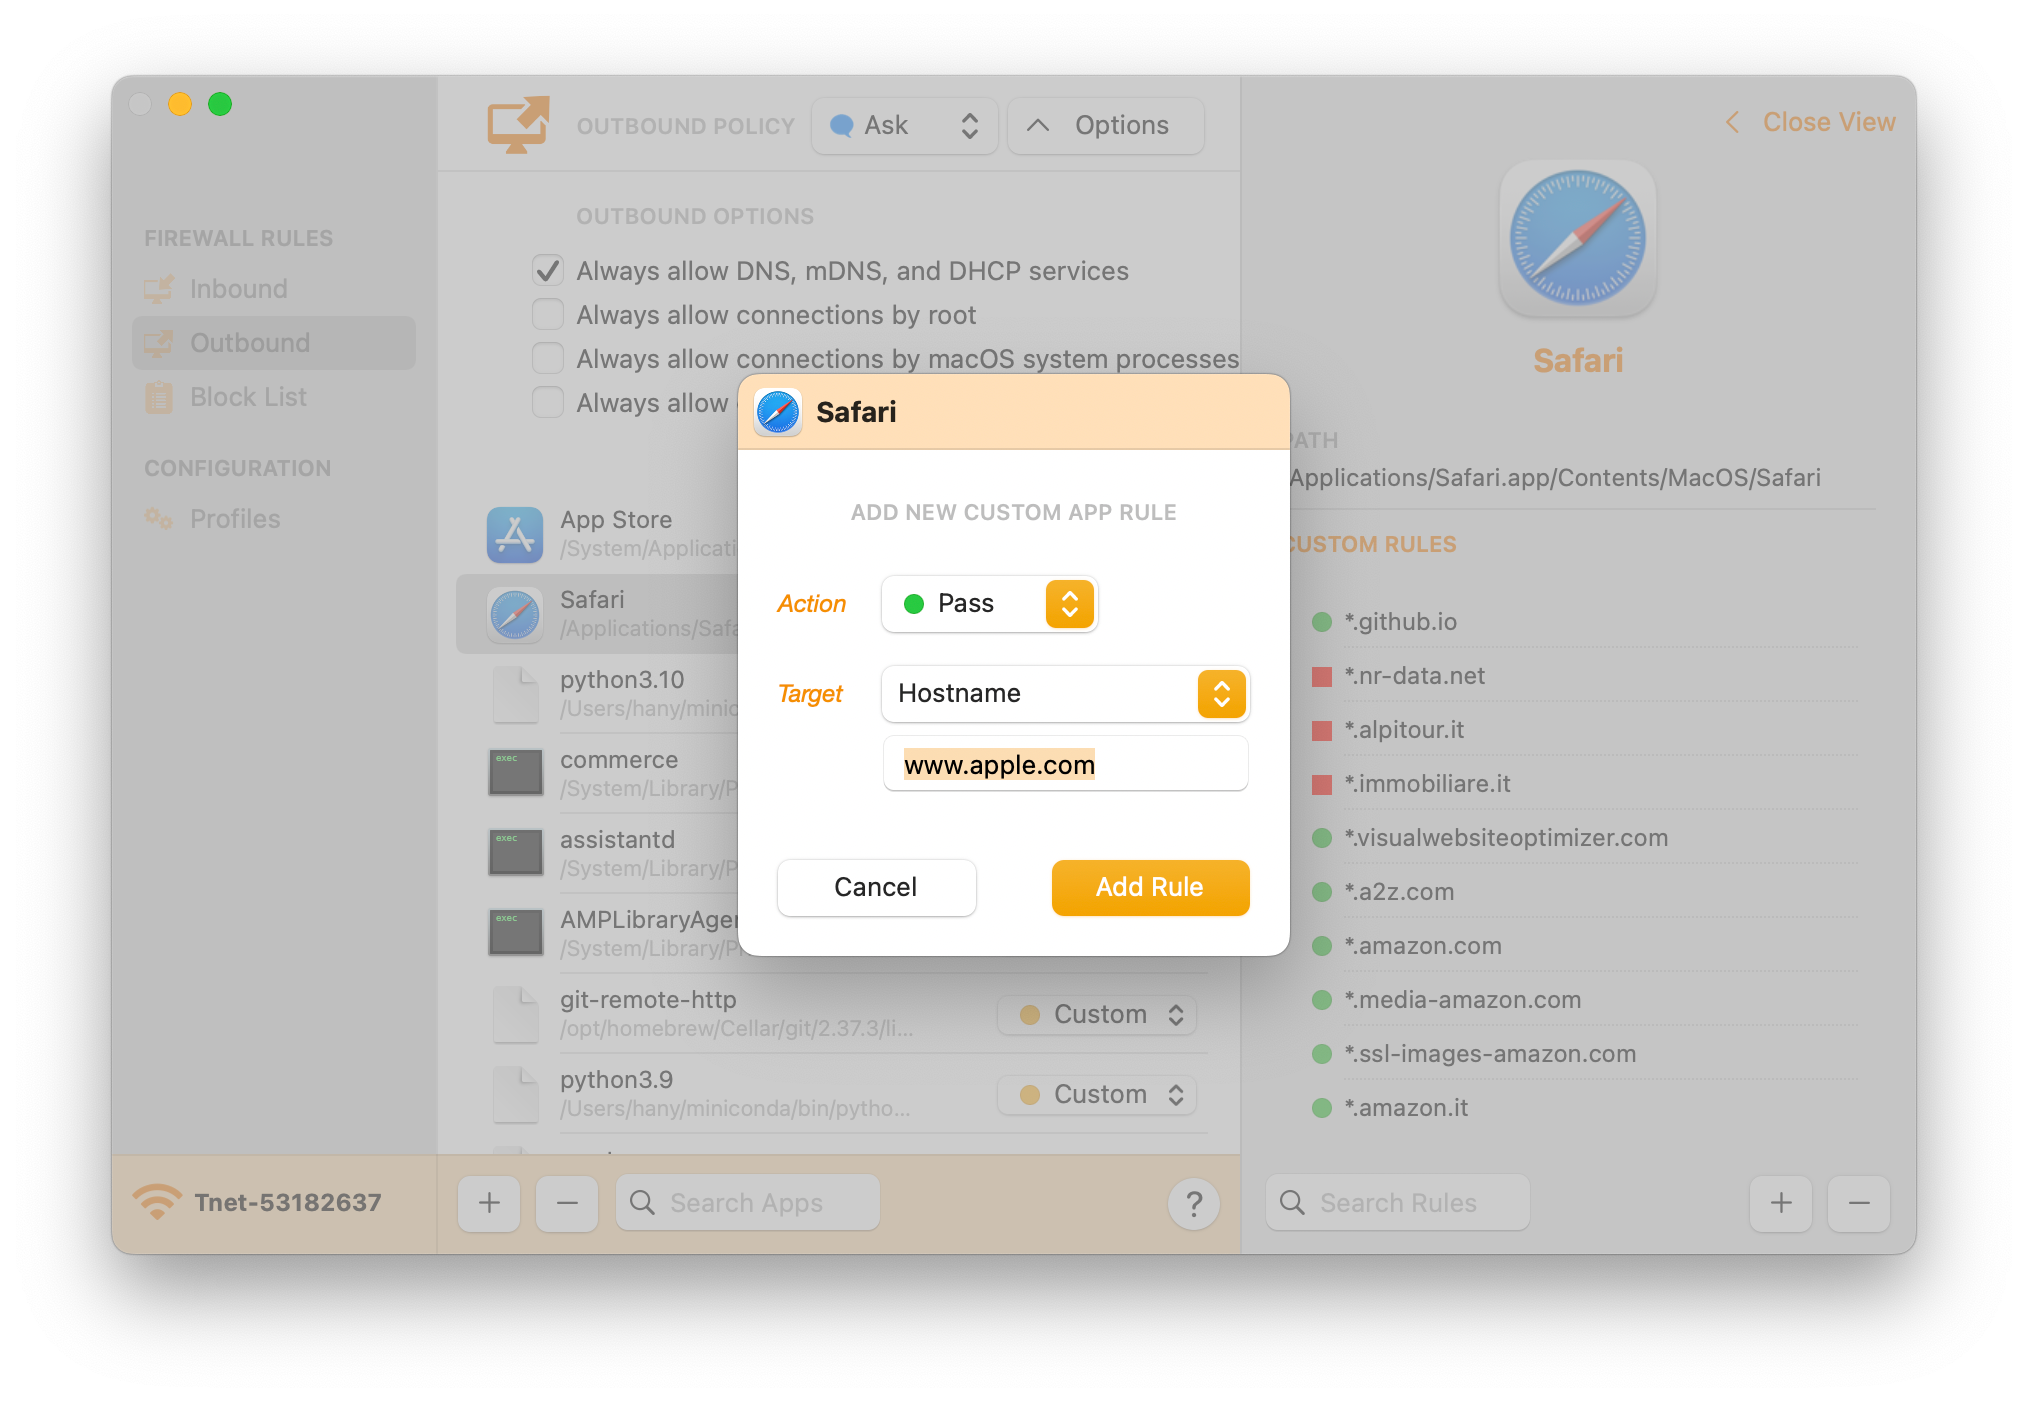The height and width of the screenshot is (1402, 2028).
Task: Select the *.visualwebsiteoptimizer.com rule
Action: coord(1584,838)
